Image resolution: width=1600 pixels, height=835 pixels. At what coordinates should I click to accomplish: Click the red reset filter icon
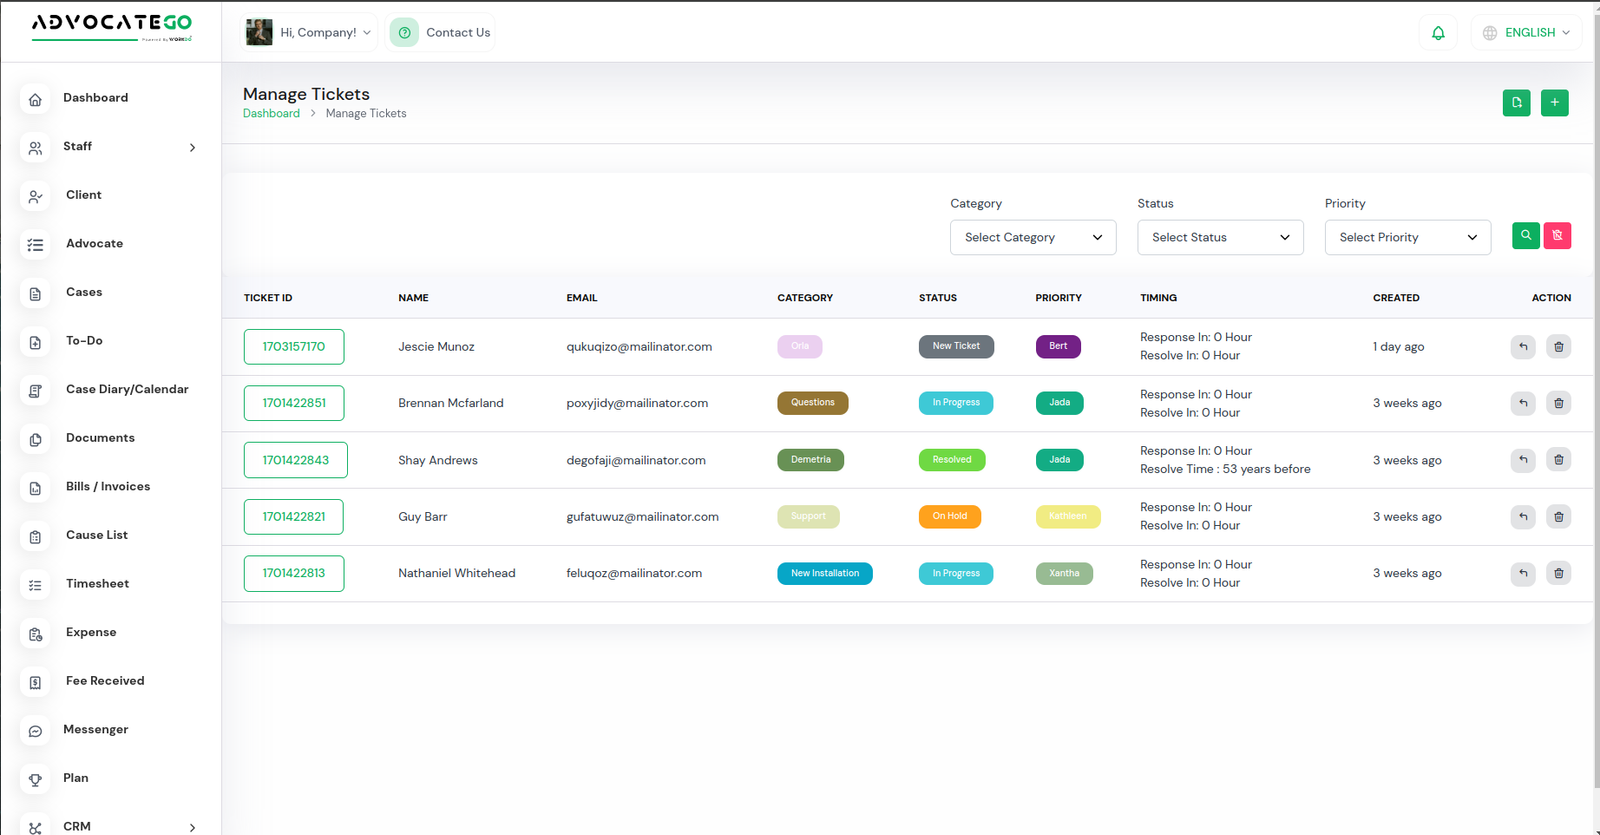tap(1557, 236)
